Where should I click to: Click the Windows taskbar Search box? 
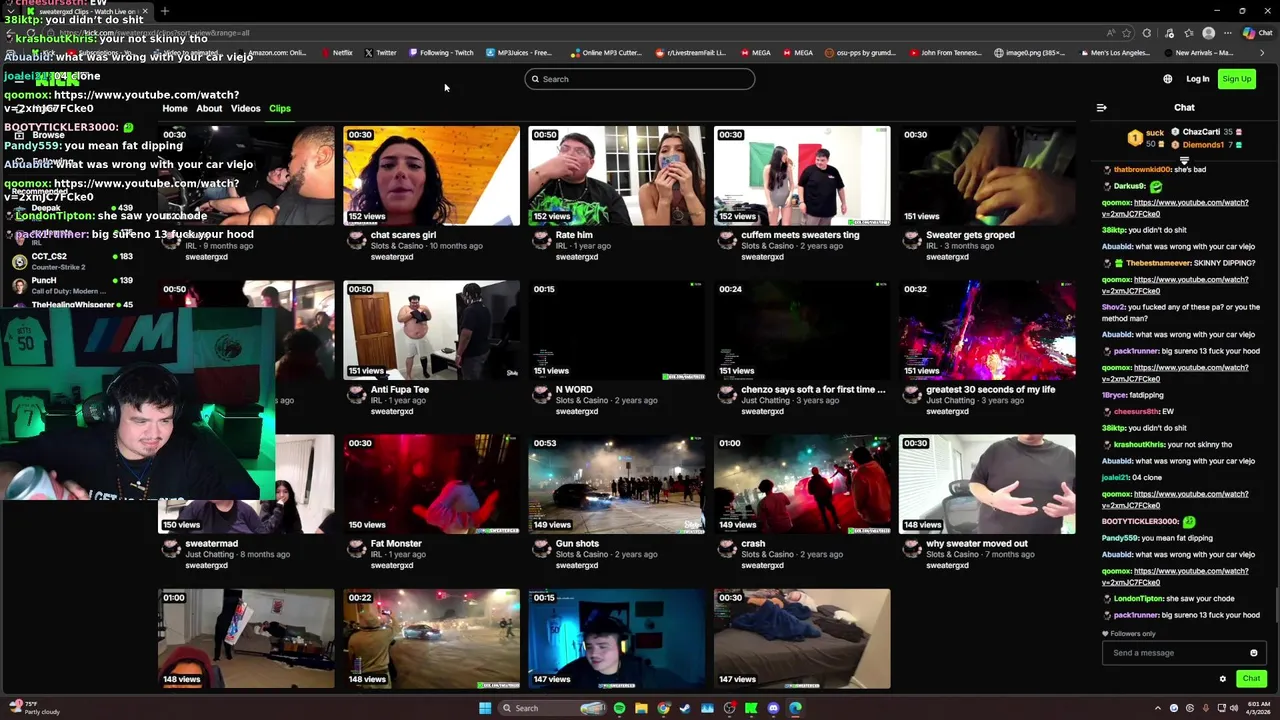(x=553, y=708)
